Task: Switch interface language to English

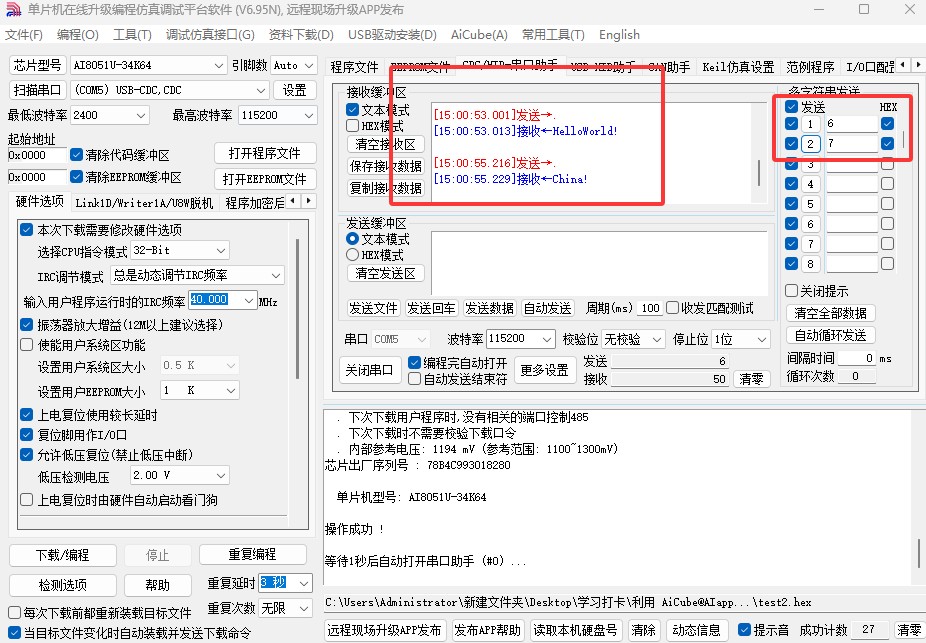Action: (619, 35)
